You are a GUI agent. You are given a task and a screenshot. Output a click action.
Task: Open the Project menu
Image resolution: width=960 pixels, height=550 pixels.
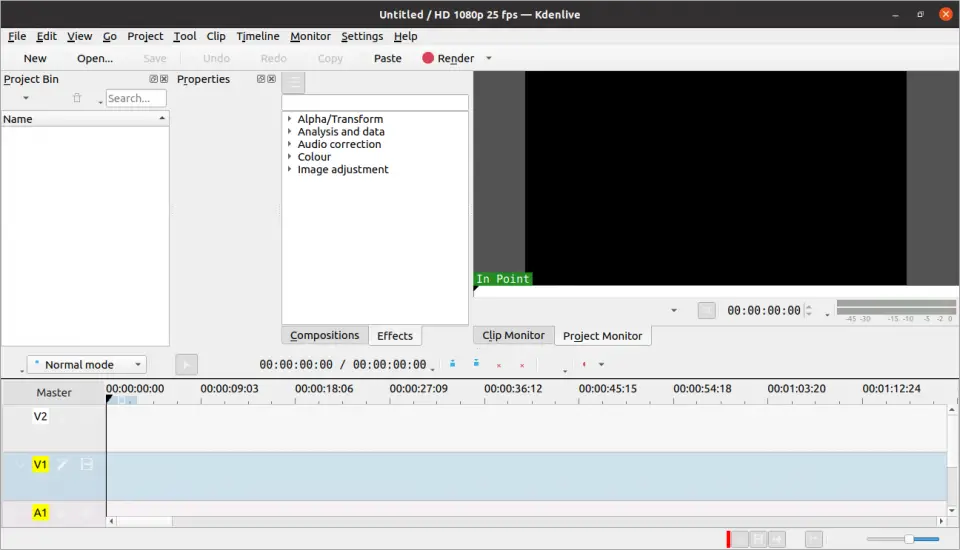[x=145, y=36]
